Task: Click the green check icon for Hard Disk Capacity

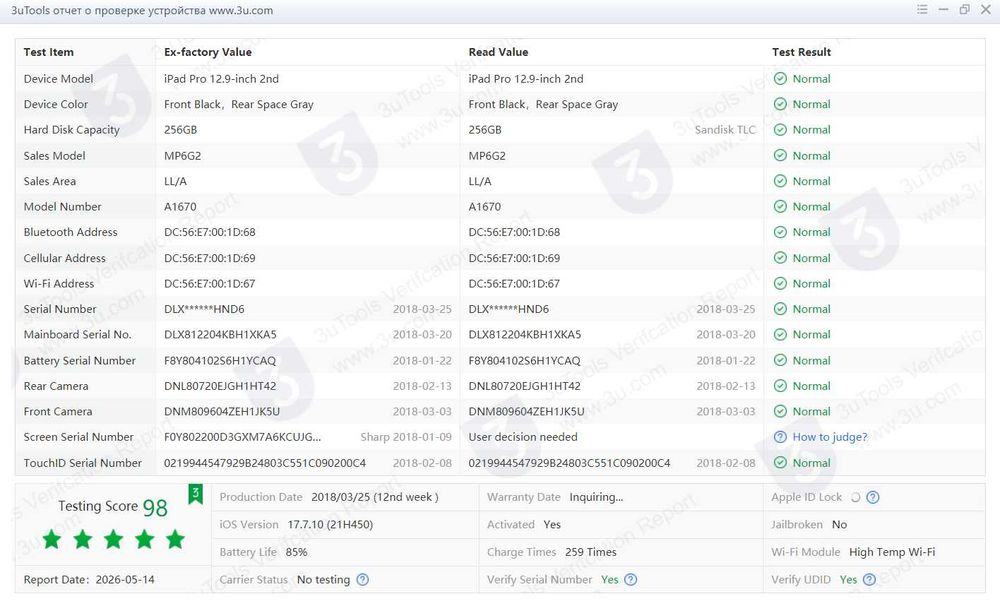Action: coord(780,129)
